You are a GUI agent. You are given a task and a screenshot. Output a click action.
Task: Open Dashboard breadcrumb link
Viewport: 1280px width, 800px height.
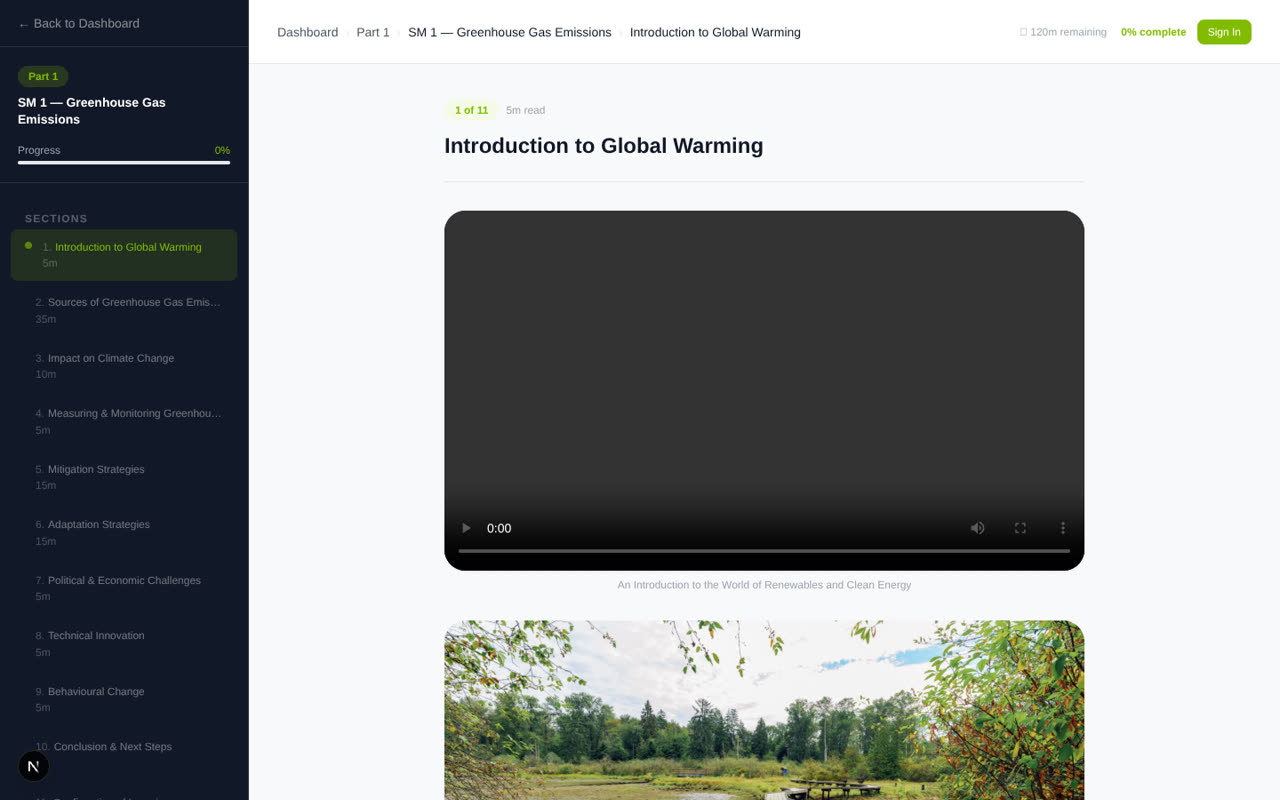(x=307, y=32)
